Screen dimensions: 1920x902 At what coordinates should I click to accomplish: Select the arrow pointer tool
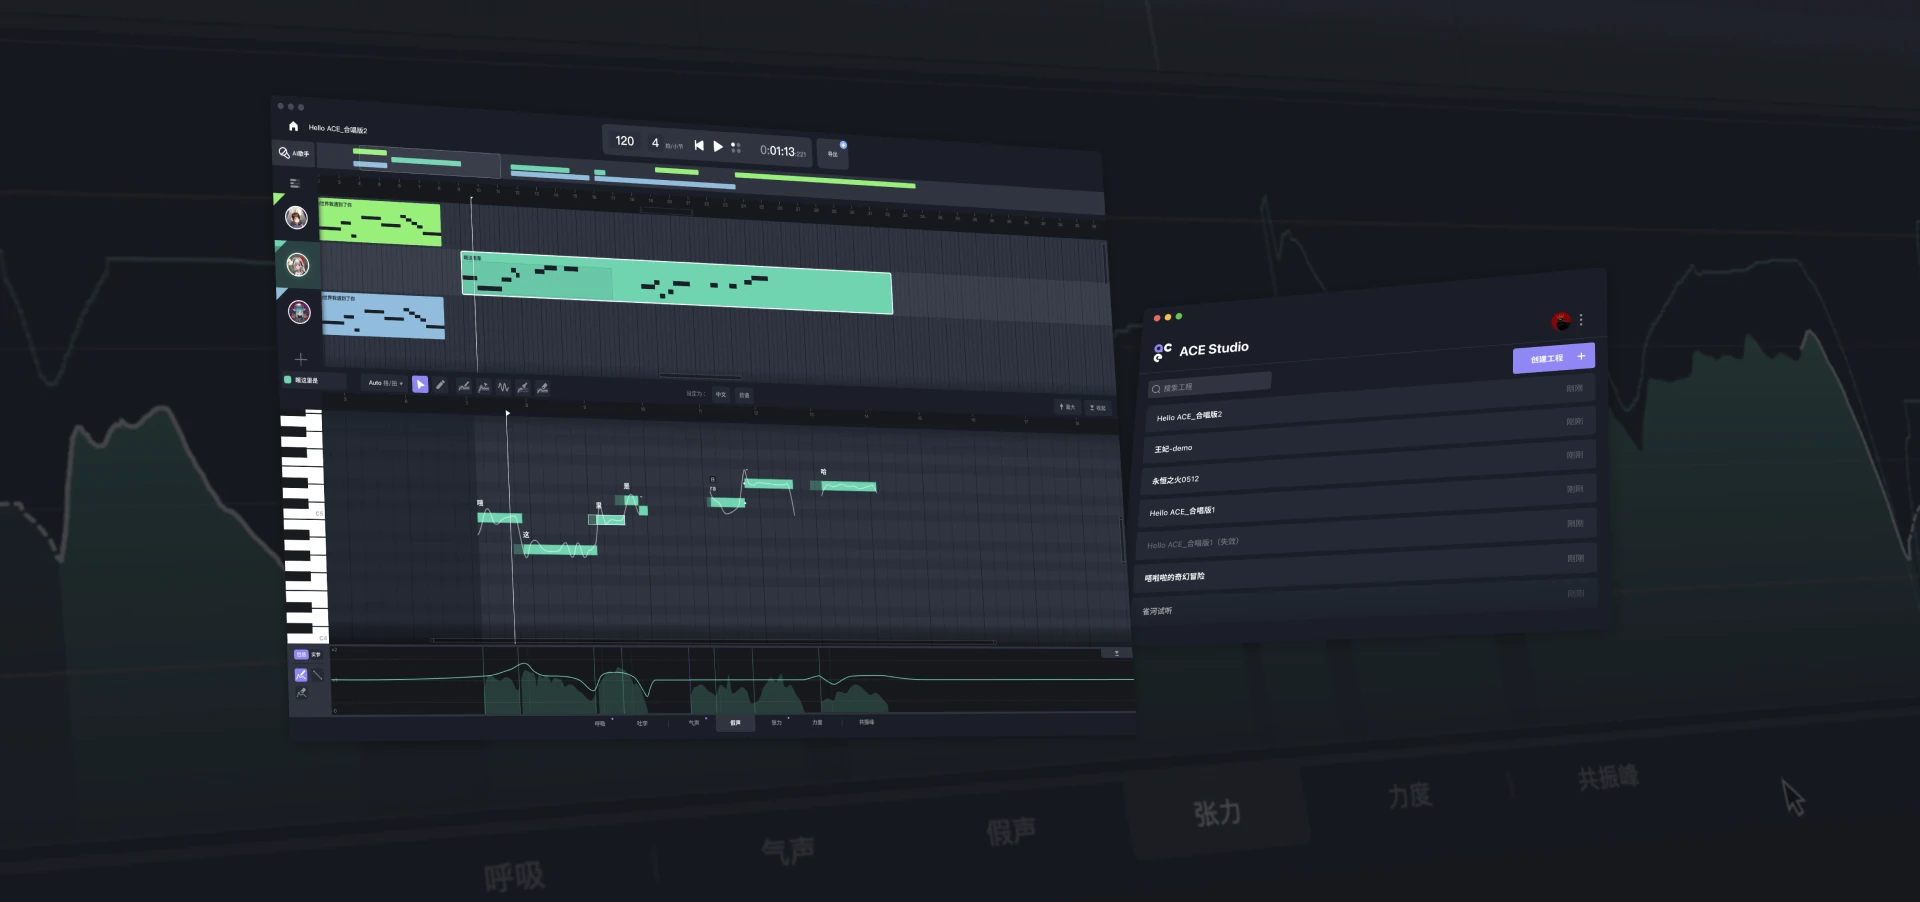coord(420,385)
